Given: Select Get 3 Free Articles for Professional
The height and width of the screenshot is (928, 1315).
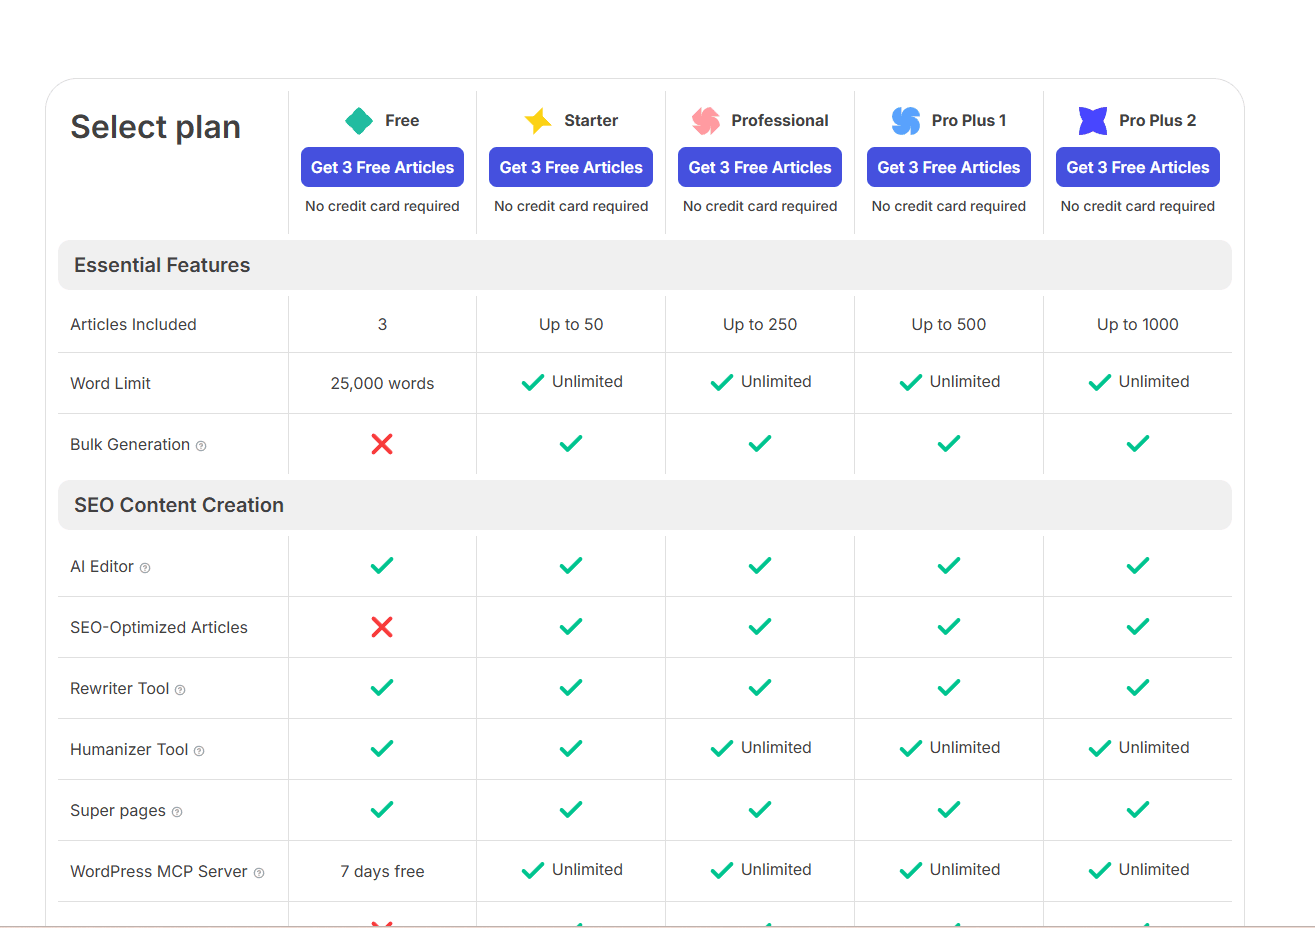Looking at the screenshot, I should pyautogui.click(x=760, y=167).
